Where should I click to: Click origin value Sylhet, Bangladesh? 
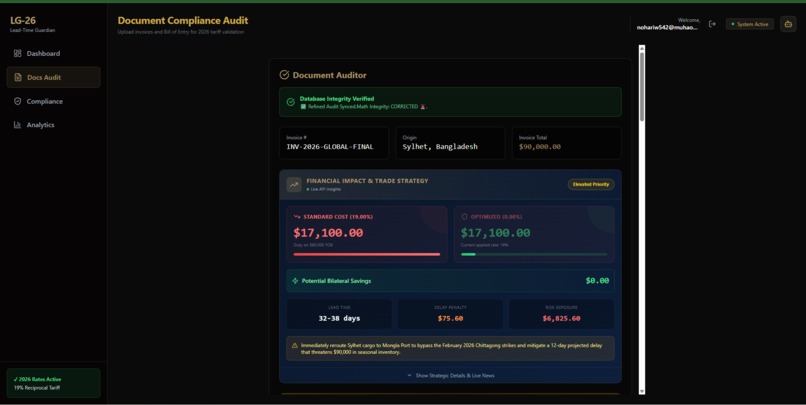440,147
